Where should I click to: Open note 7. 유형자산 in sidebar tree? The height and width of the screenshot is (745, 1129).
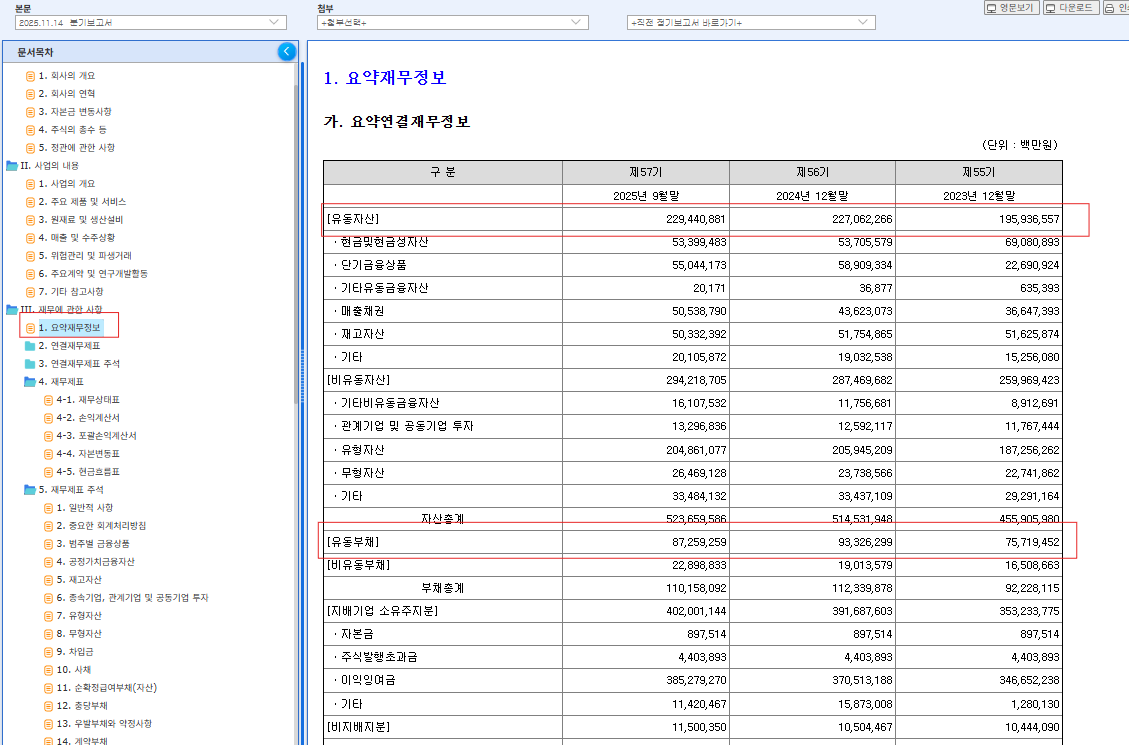tap(79, 615)
